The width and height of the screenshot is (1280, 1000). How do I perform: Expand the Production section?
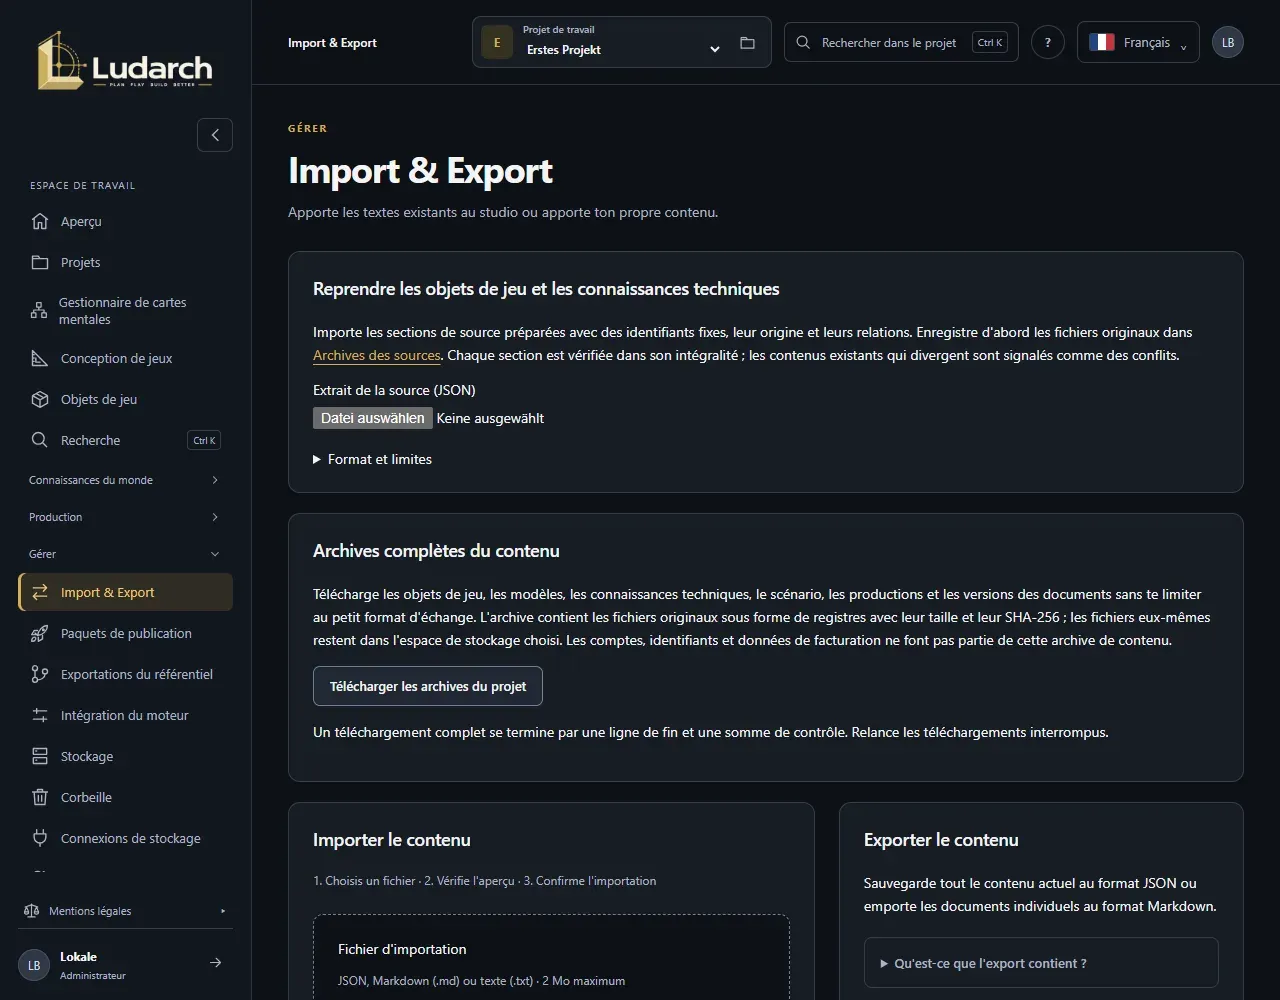click(x=125, y=517)
